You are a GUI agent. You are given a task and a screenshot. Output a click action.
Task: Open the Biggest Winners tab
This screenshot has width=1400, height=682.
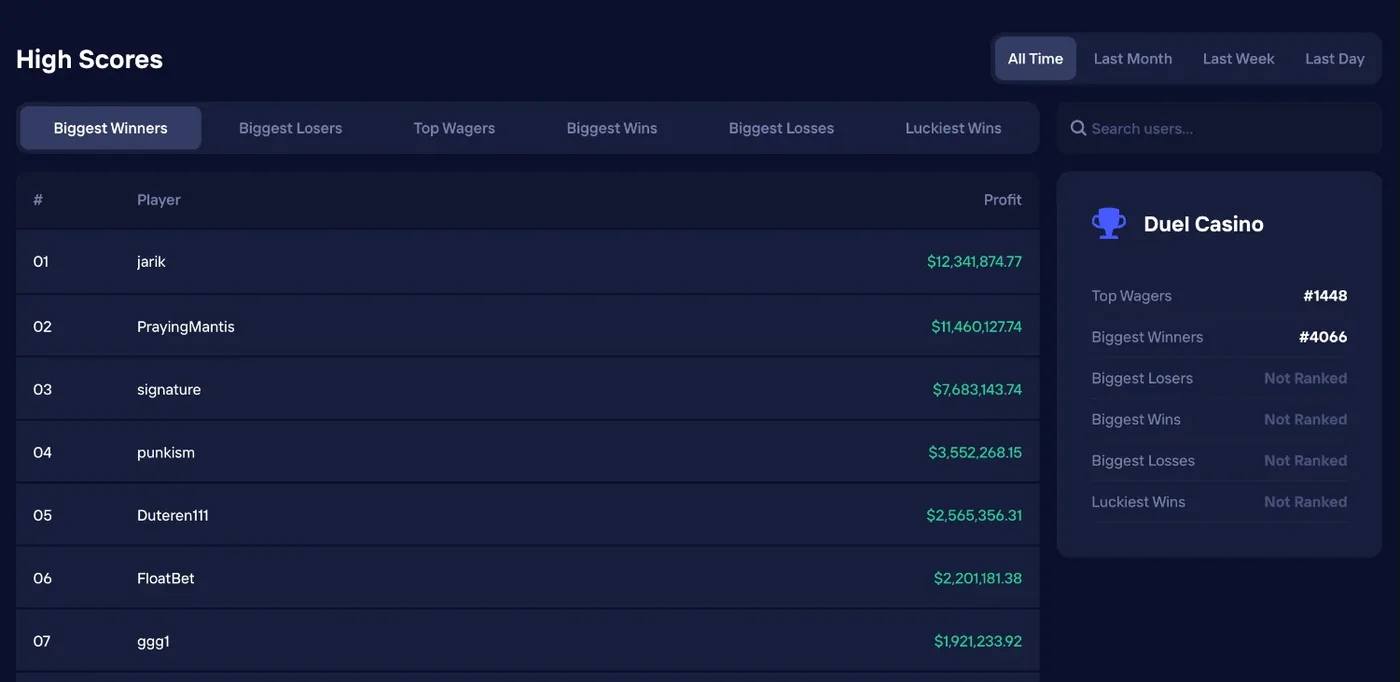tap(111, 128)
